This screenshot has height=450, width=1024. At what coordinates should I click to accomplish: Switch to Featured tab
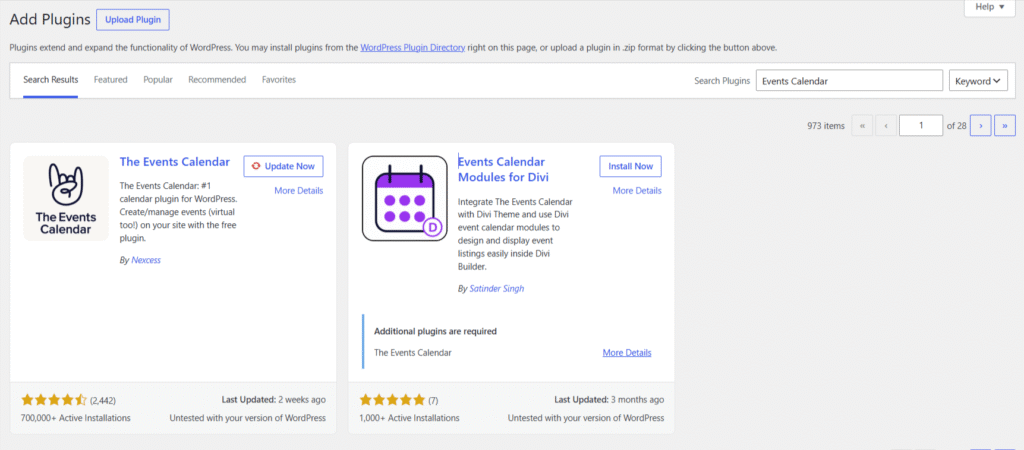(x=110, y=80)
